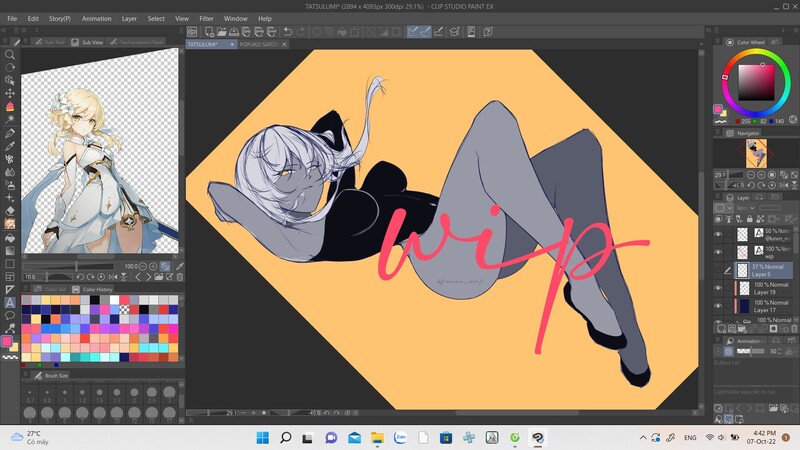Open Color Wheel panel menu
The image size is (800, 450).
[x=717, y=42]
